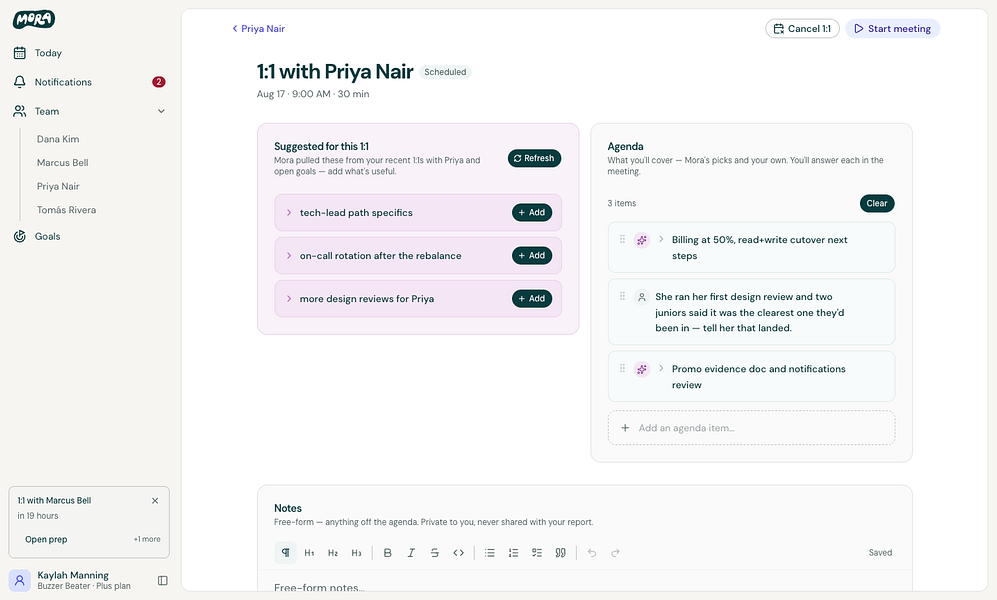Collapse the Team section in sidebar
This screenshot has width=997, height=600.
coord(162,111)
